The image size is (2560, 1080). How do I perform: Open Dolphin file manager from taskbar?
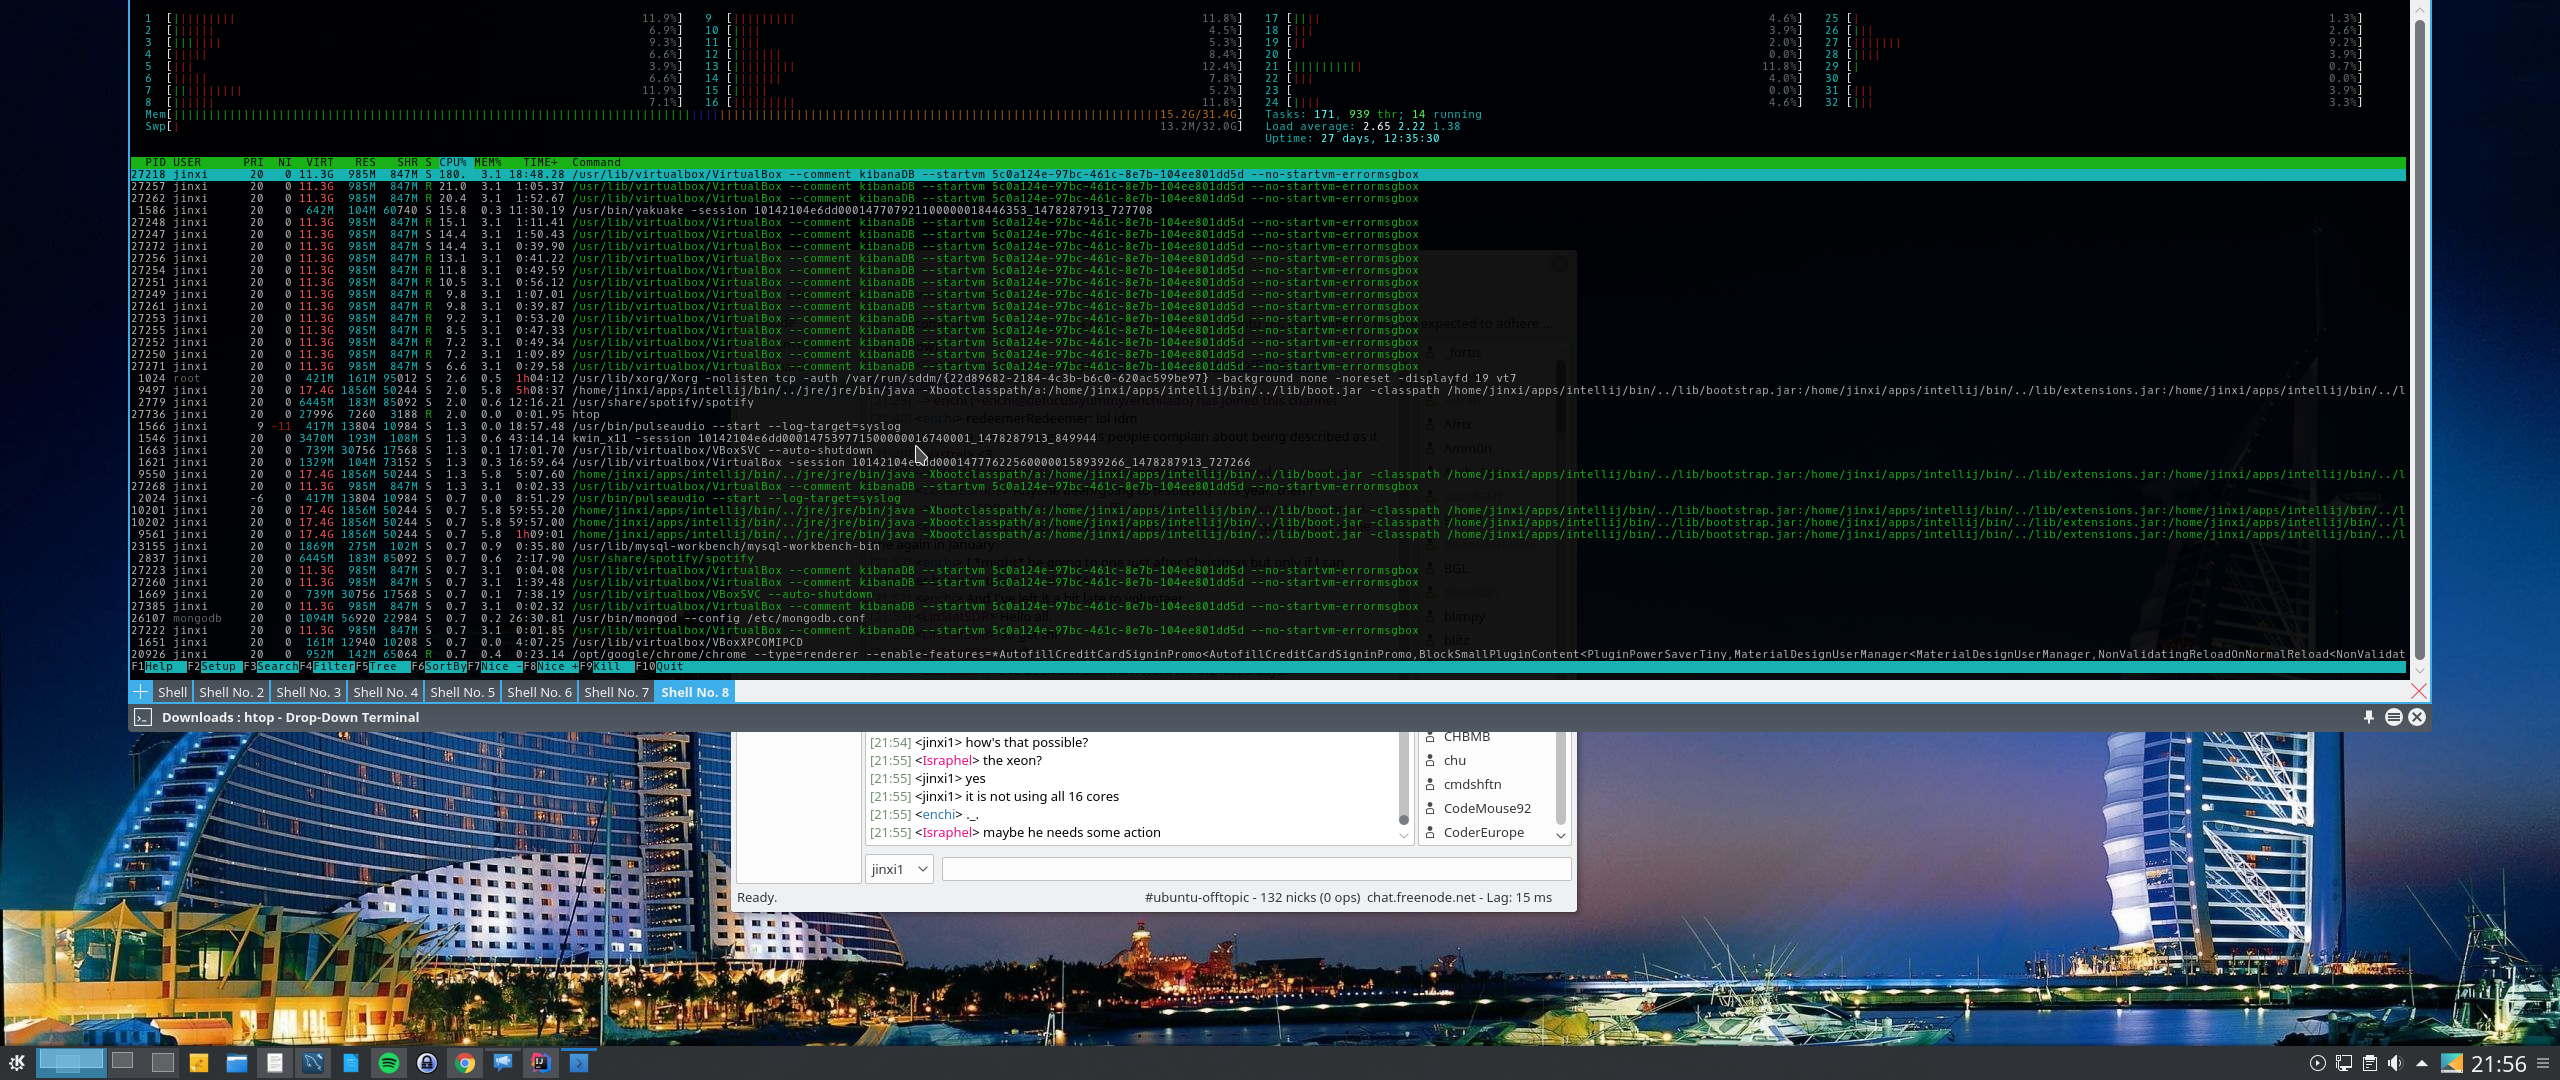237,1063
